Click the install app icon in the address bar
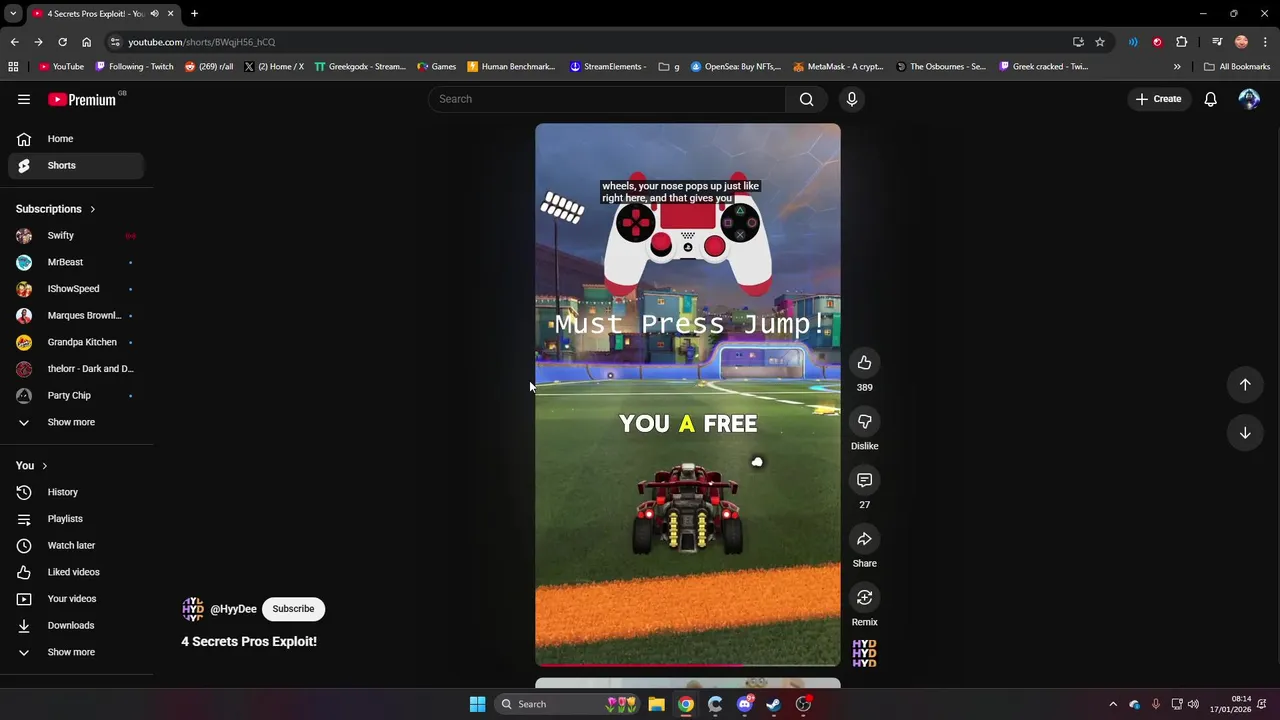The height and width of the screenshot is (720, 1280). 1078,42
